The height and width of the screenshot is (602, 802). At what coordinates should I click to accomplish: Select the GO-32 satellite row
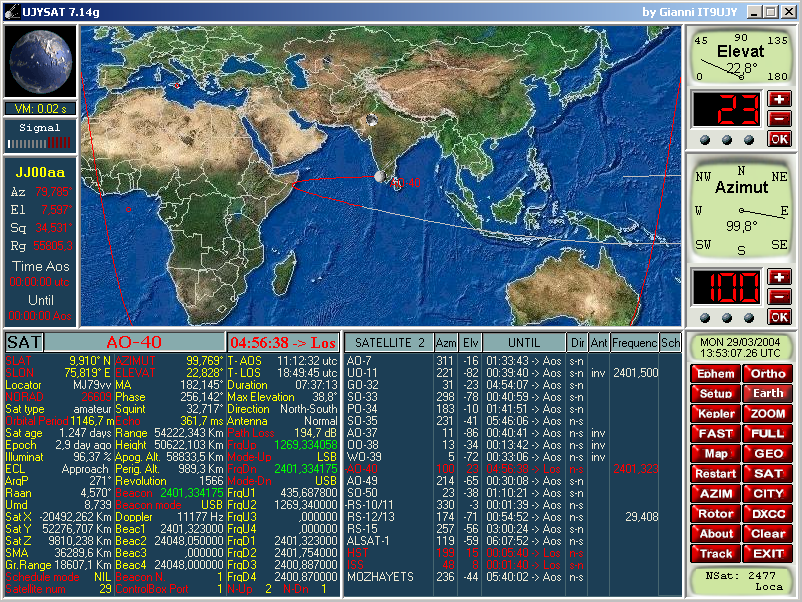coord(513,385)
